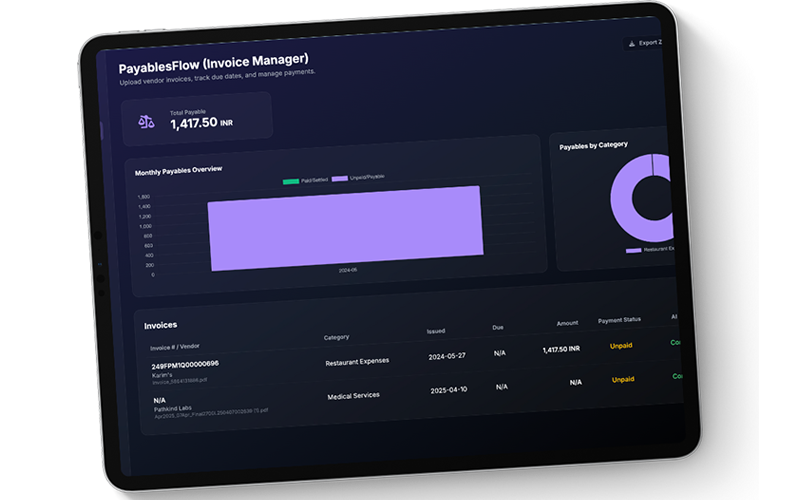Click the balance scale icon beside Total Payable

point(146,120)
